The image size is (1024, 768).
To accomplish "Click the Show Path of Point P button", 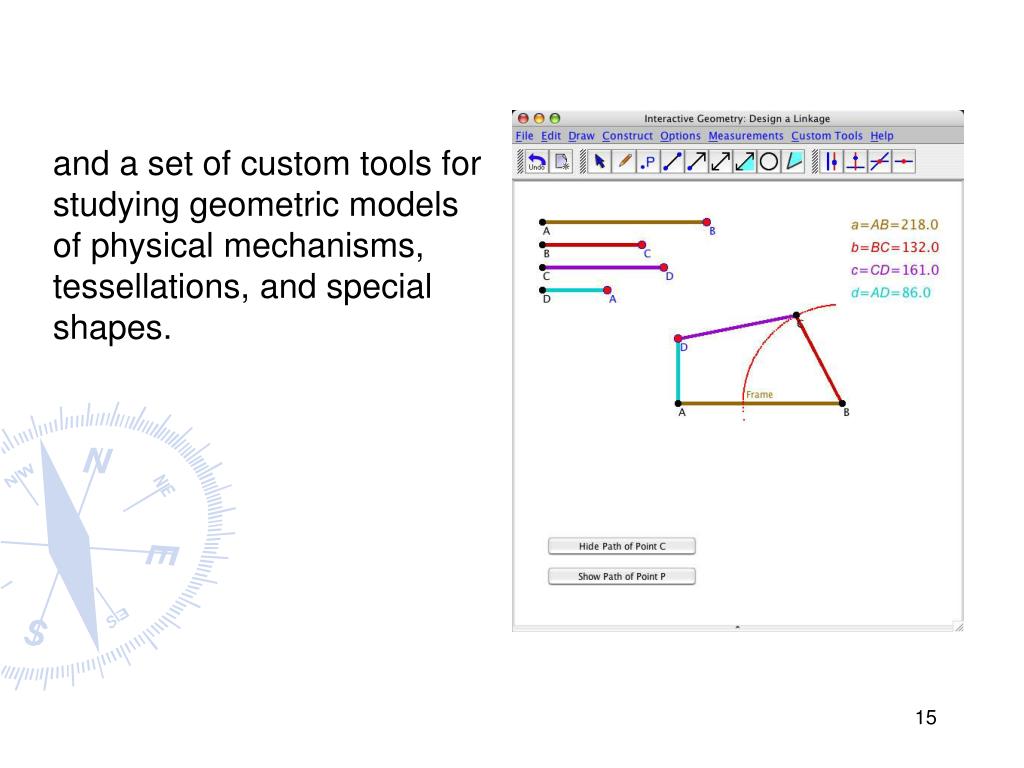I will point(622,576).
